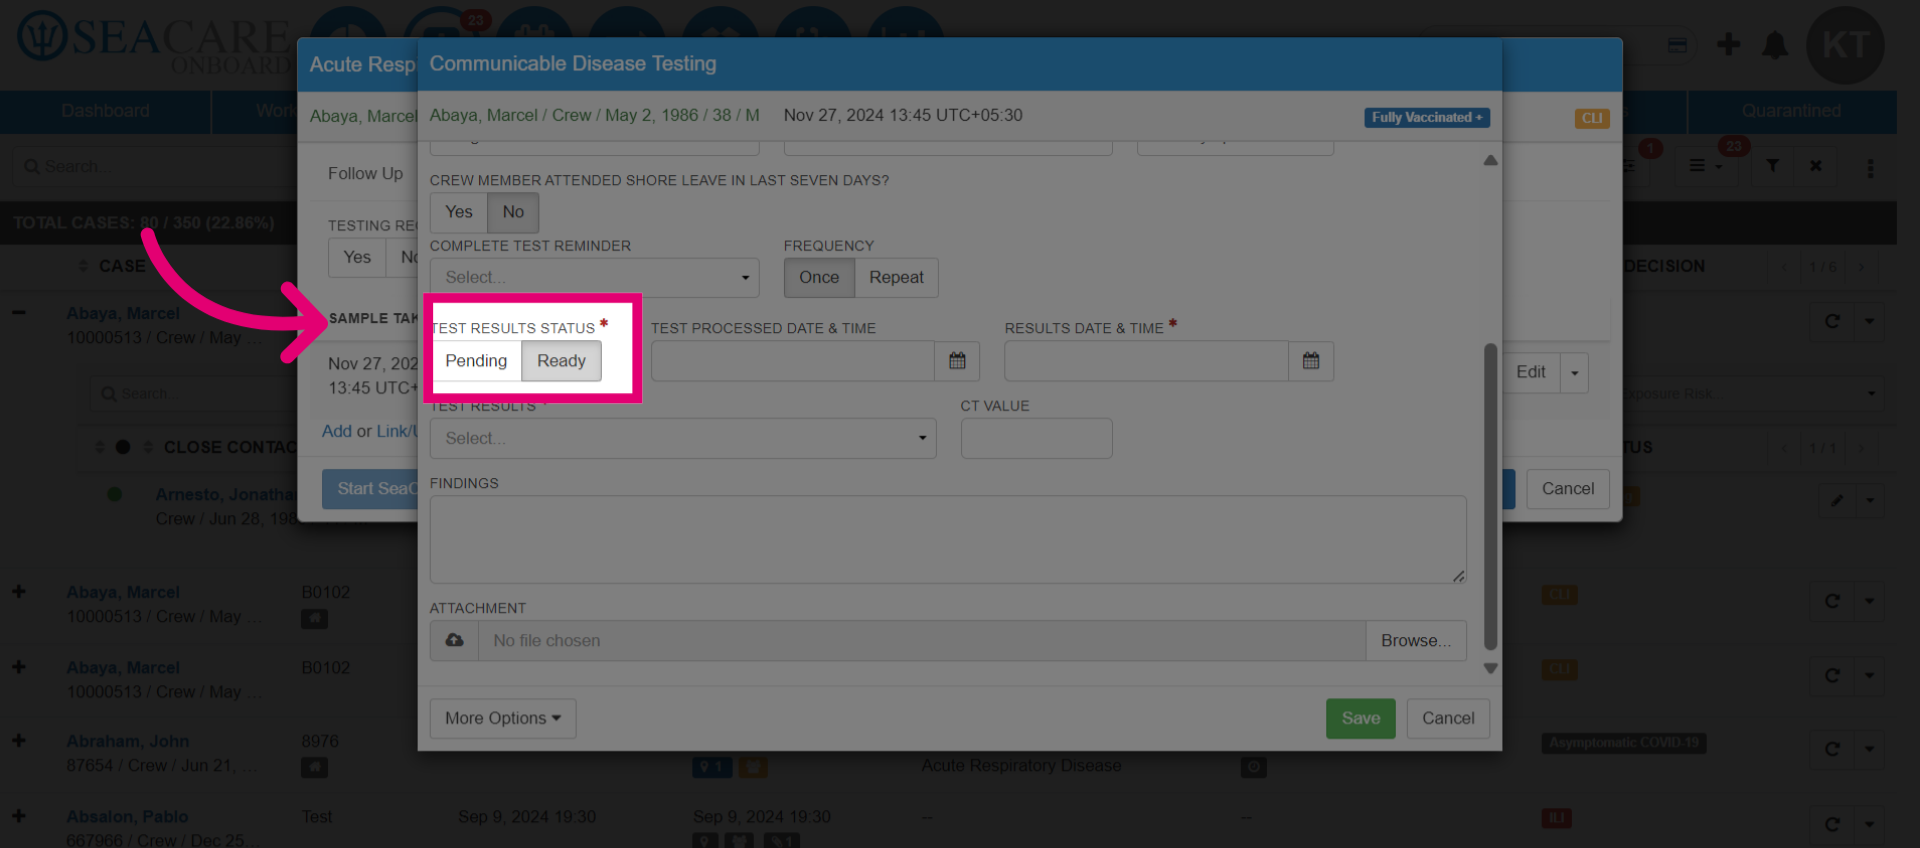Open notifications bell icon
This screenshot has height=848, width=1920.
tap(1775, 45)
